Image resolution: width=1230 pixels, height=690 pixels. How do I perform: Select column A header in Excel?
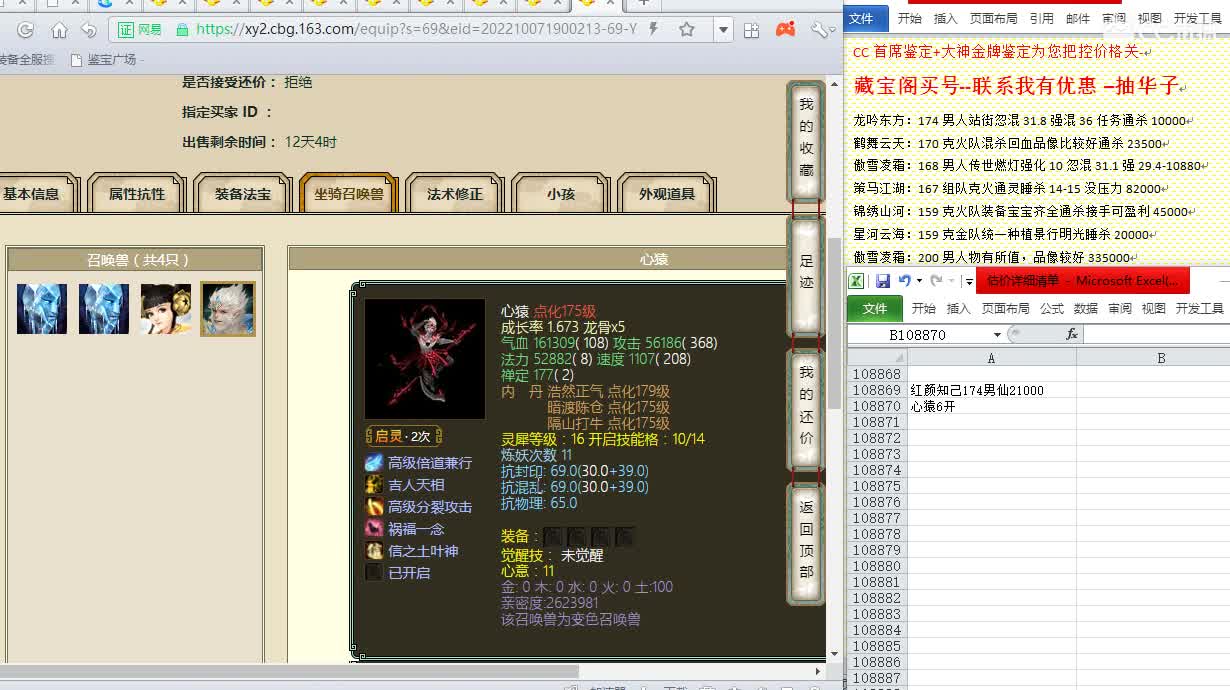[991, 357]
